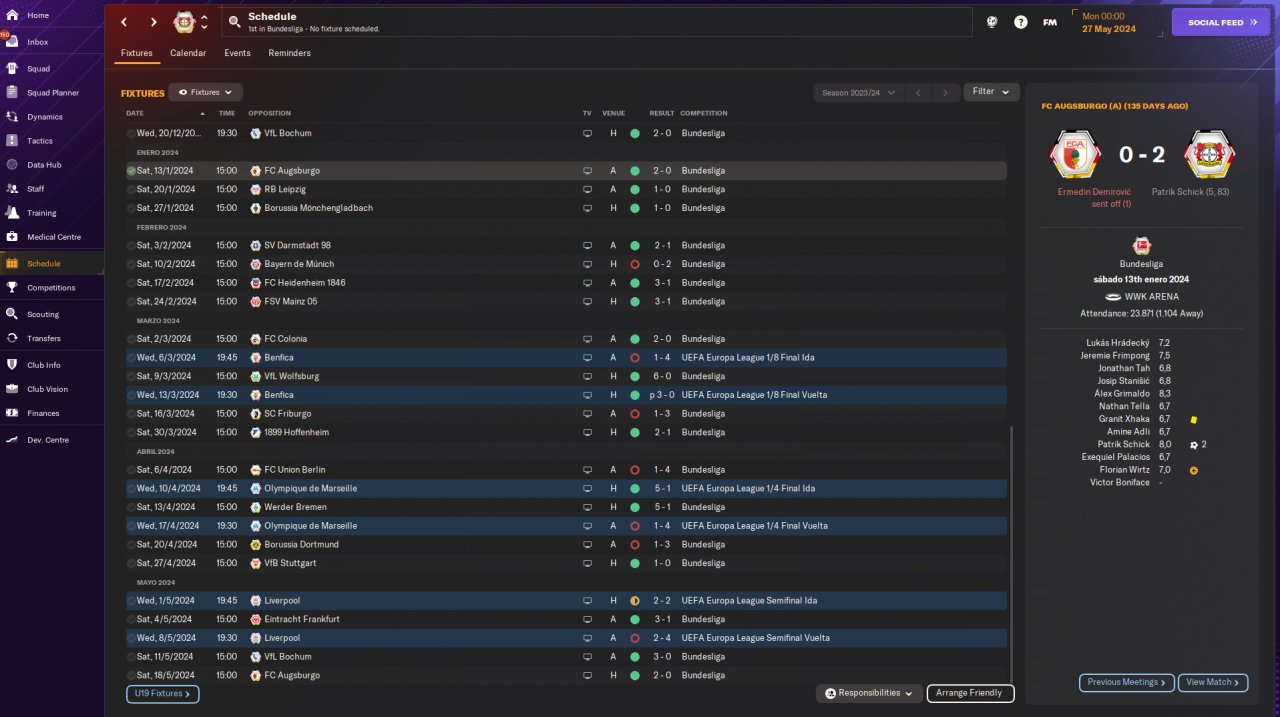Image resolution: width=1280 pixels, height=717 pixels.
Task: Open the Filter dropdown
Action: (x=991, y=92)
